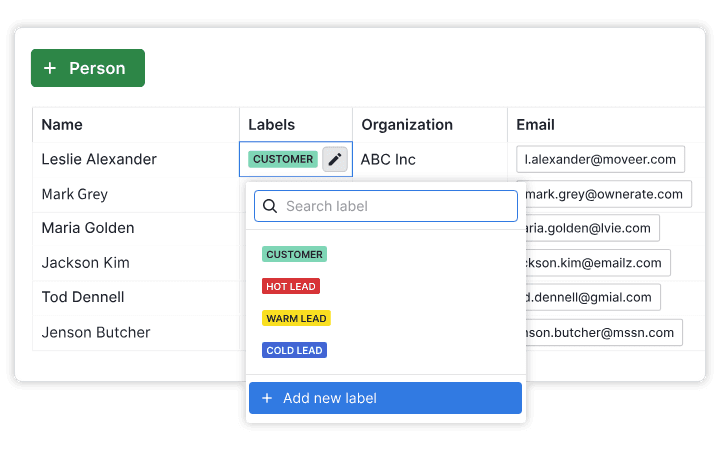
Task: Click the magnifier icon in label search
Action: click(270, 206)
